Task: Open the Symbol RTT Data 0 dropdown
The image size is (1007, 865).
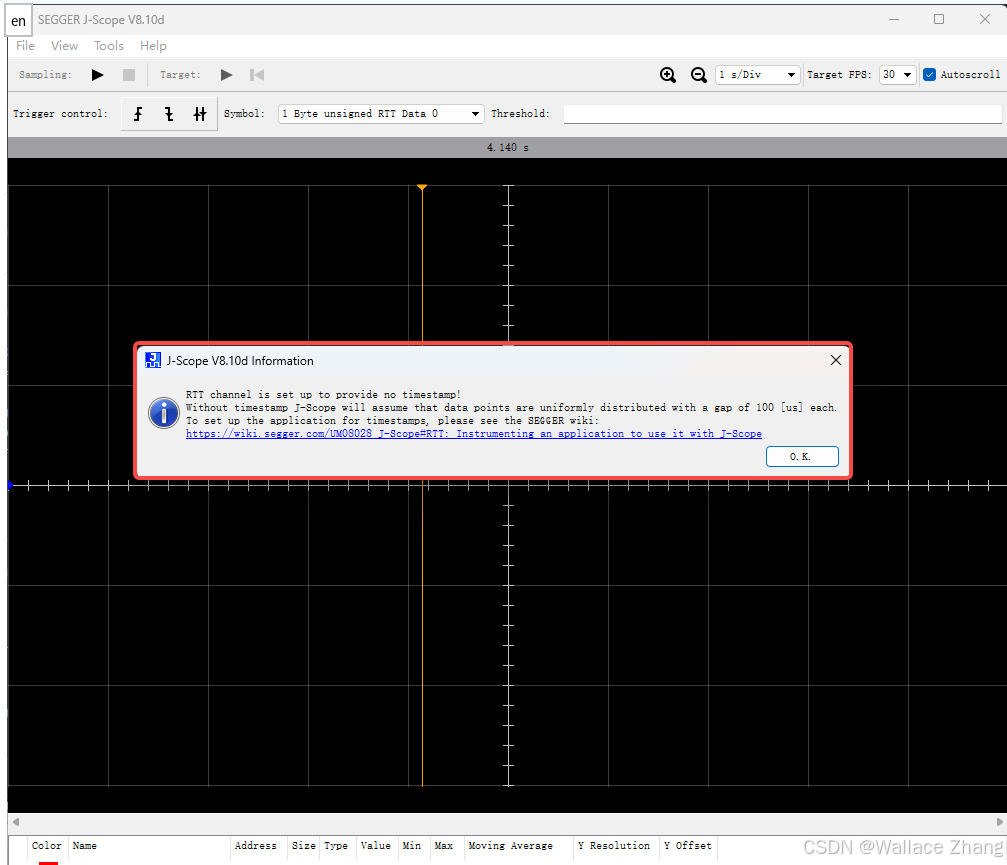Action: coord(381,114)
